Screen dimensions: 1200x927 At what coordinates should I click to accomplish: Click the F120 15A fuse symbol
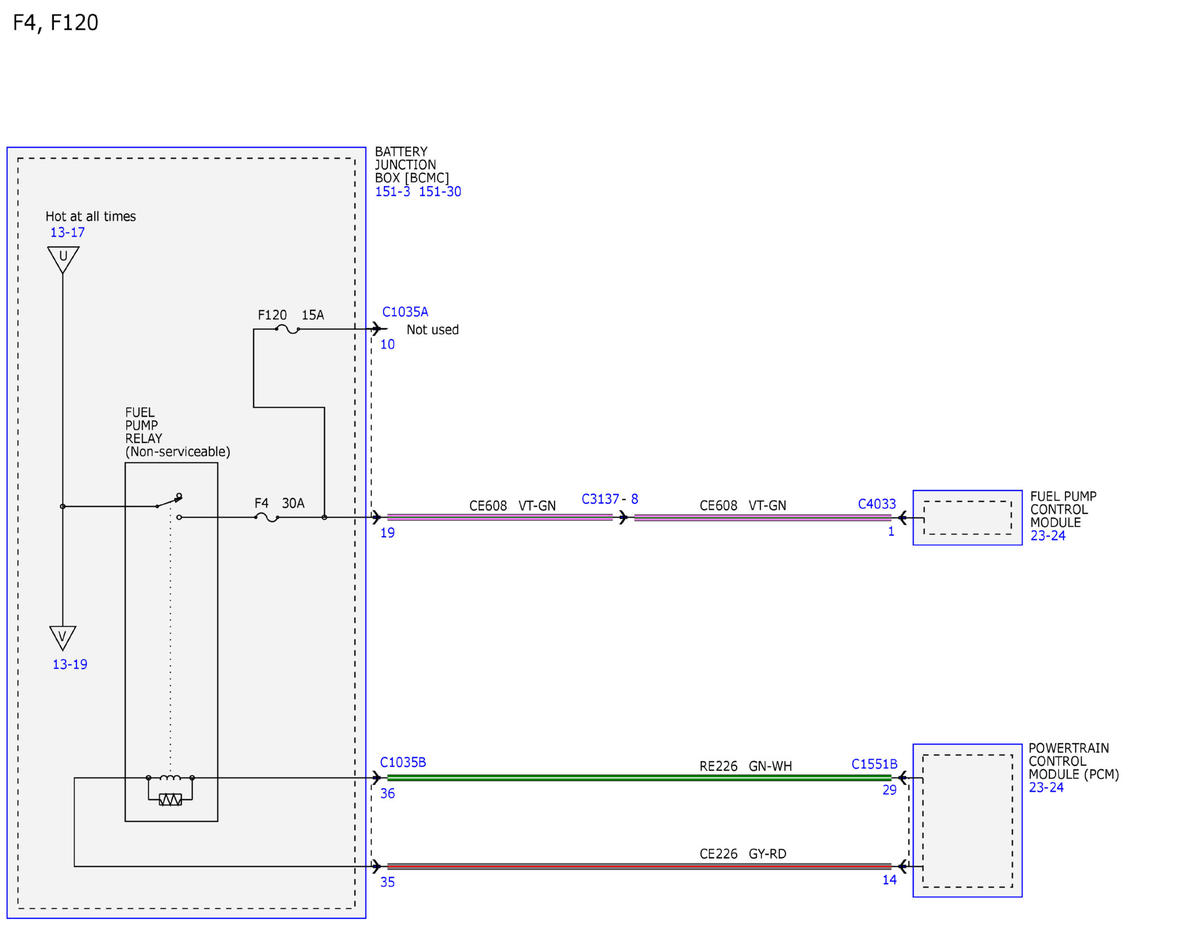(x=286, y=329)
